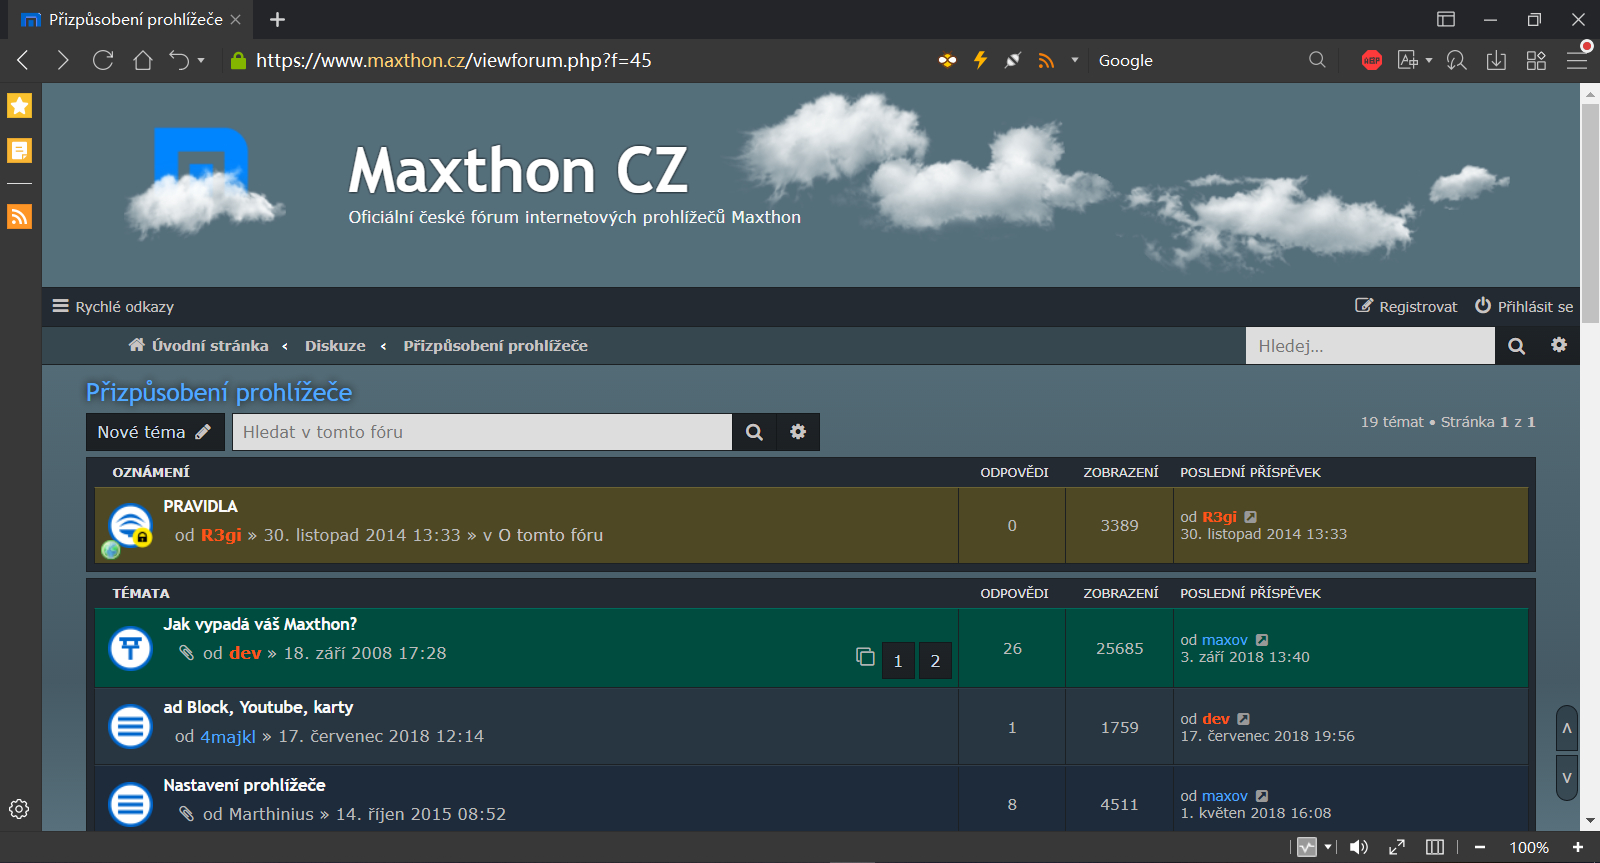Click the undo closed tab arrow
Screen dimensions: 1600x863
pos(179,60)
